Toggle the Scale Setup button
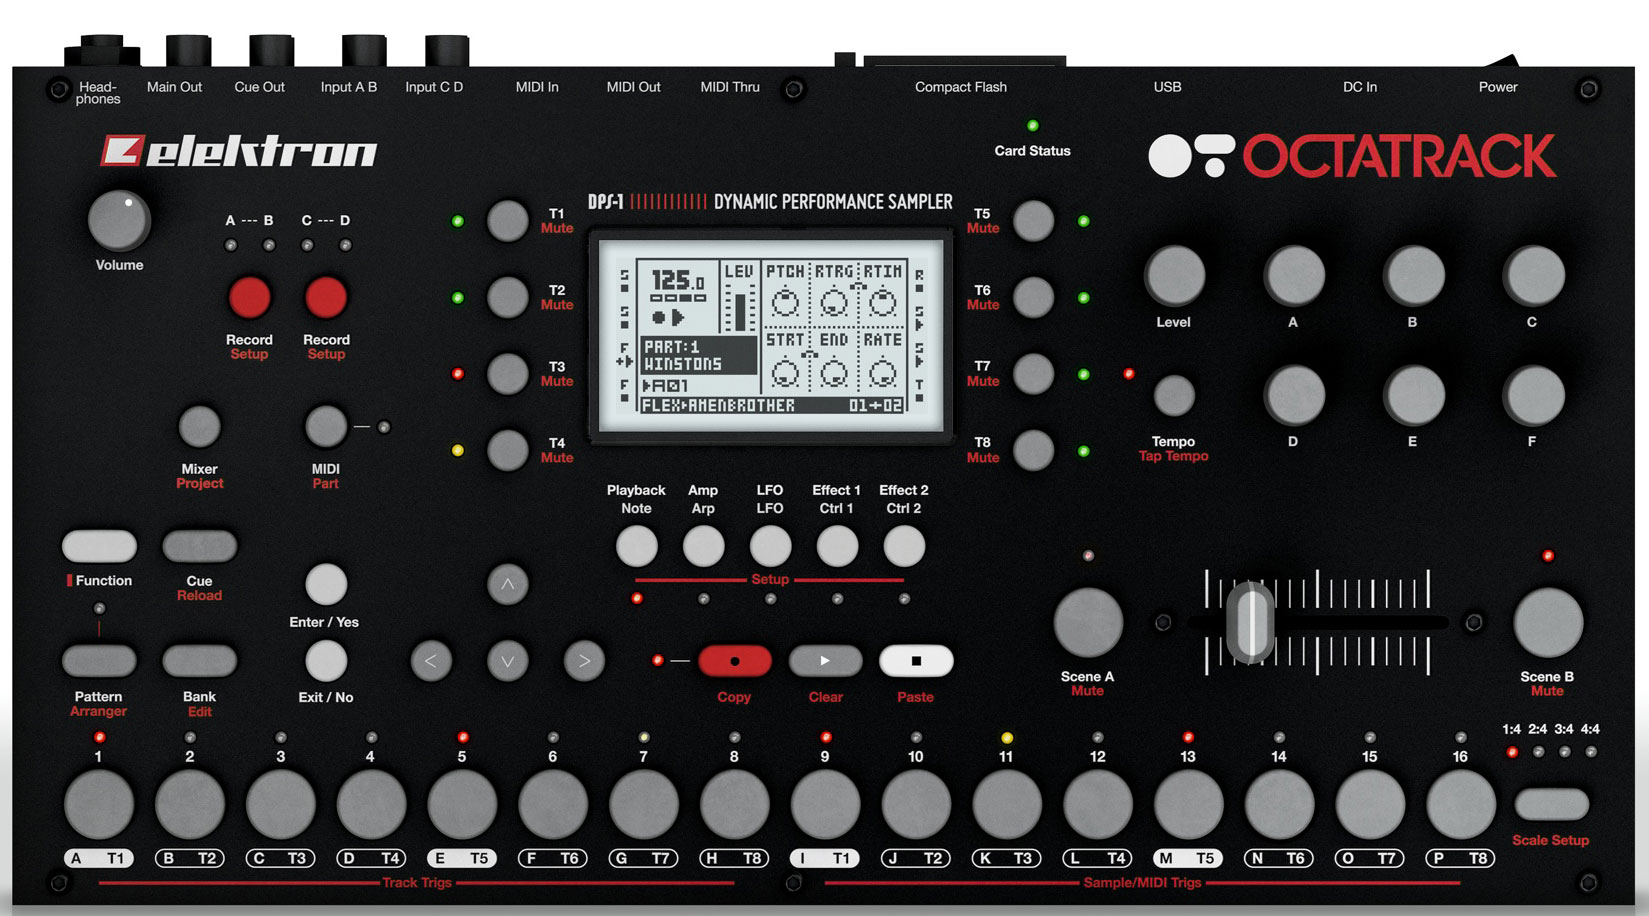Screen dimensions: 1649x916 tap(1551, 804)
